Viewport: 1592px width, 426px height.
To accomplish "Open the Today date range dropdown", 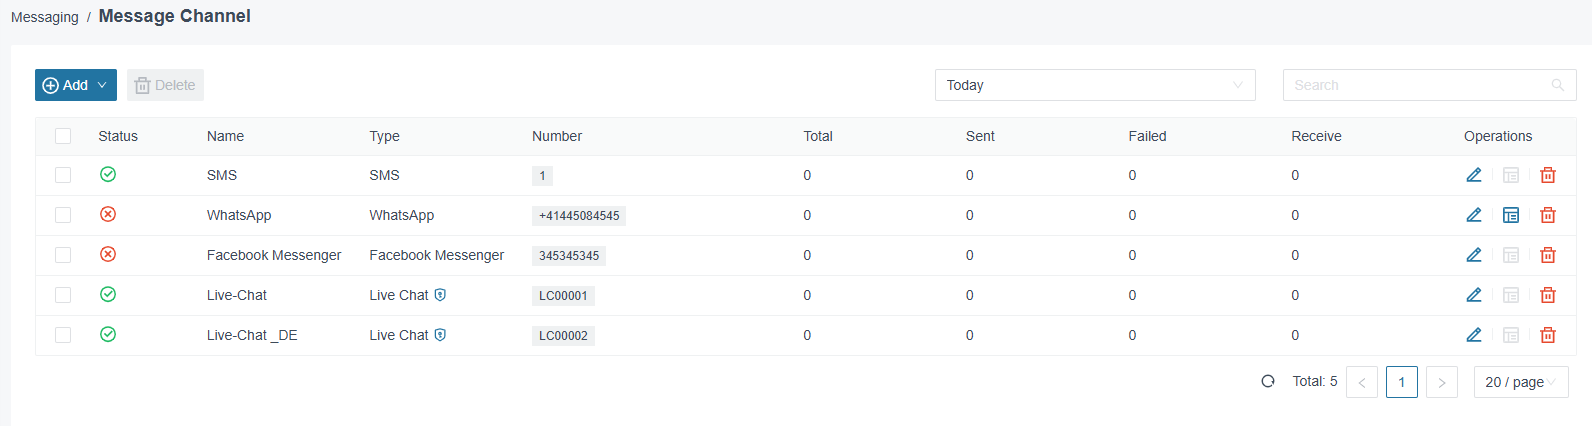I will tap(1096, 85).
